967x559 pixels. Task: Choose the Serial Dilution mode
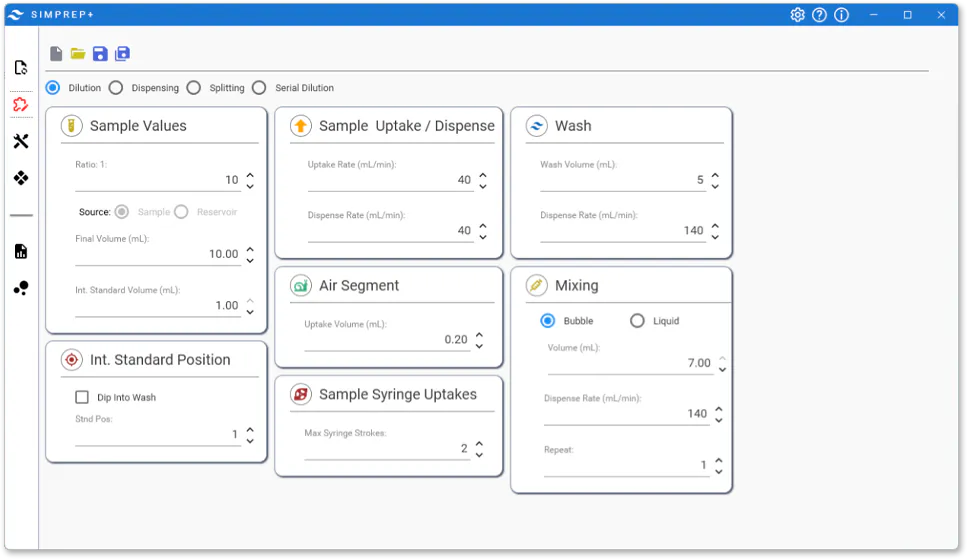pos(259,88)
